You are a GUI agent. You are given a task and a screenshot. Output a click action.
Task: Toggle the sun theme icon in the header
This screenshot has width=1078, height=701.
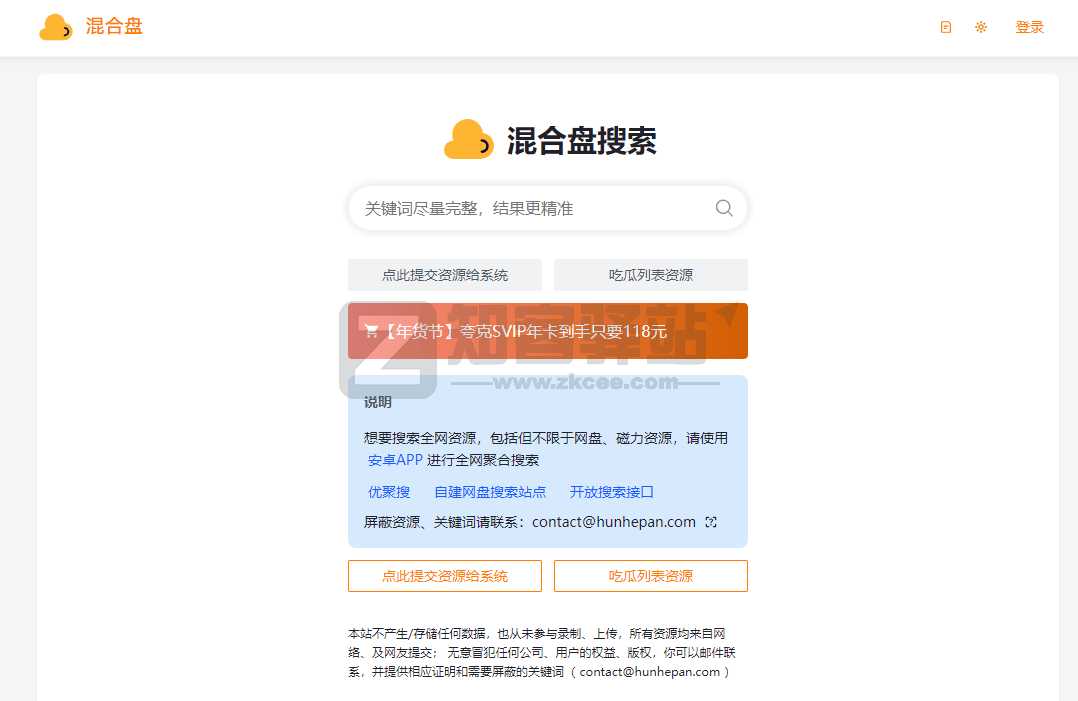981,27
